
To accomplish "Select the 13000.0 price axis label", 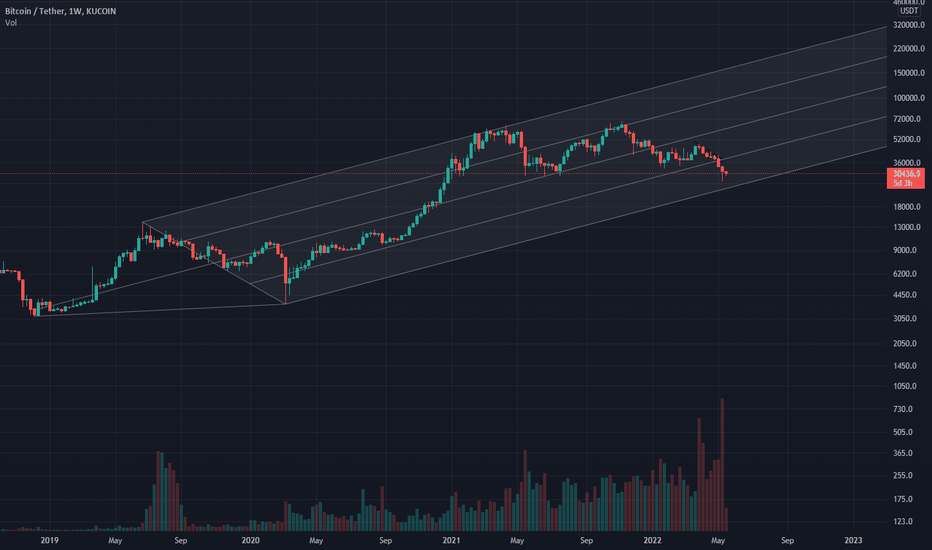I will click(x=907, y=227).
